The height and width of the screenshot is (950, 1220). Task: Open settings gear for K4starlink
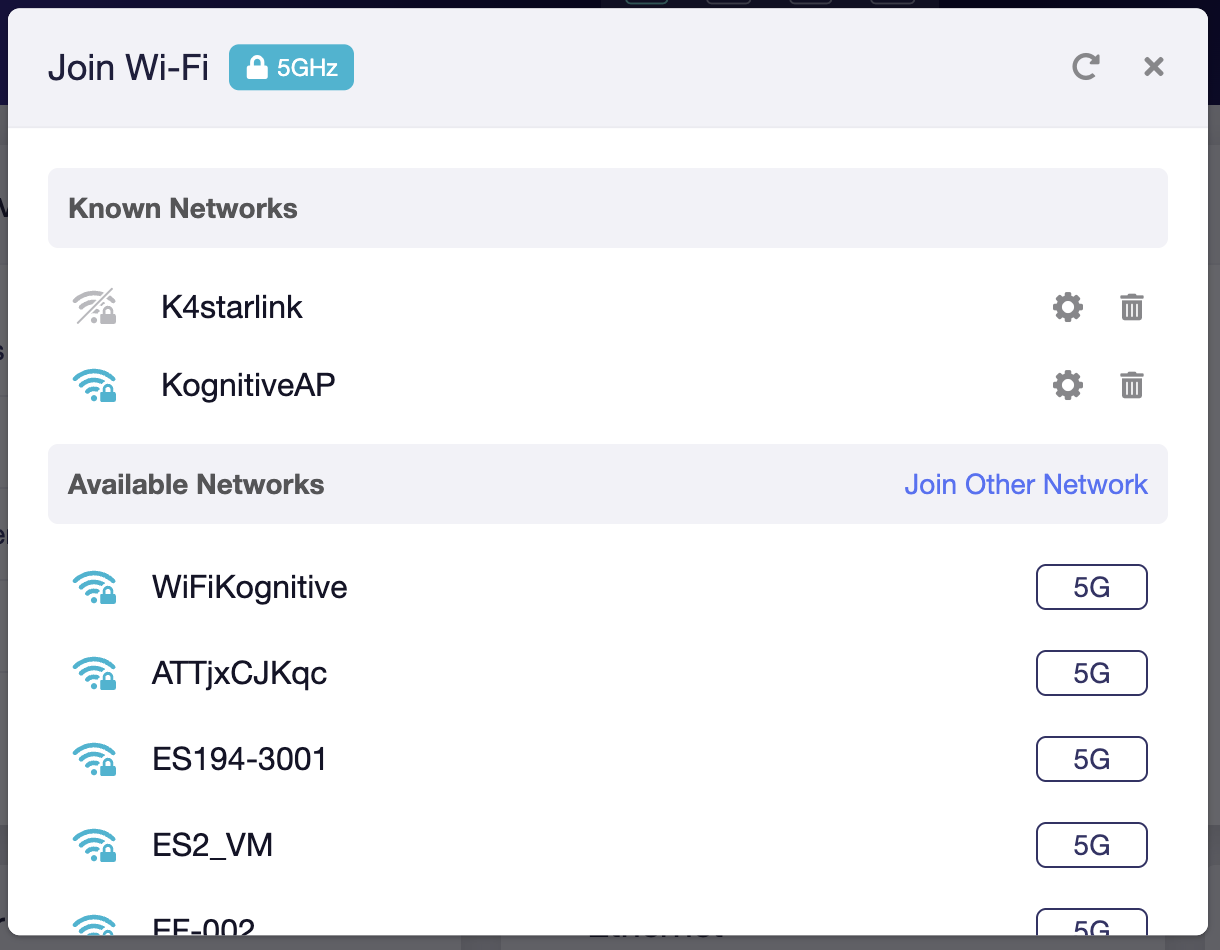pos(1068,307)
